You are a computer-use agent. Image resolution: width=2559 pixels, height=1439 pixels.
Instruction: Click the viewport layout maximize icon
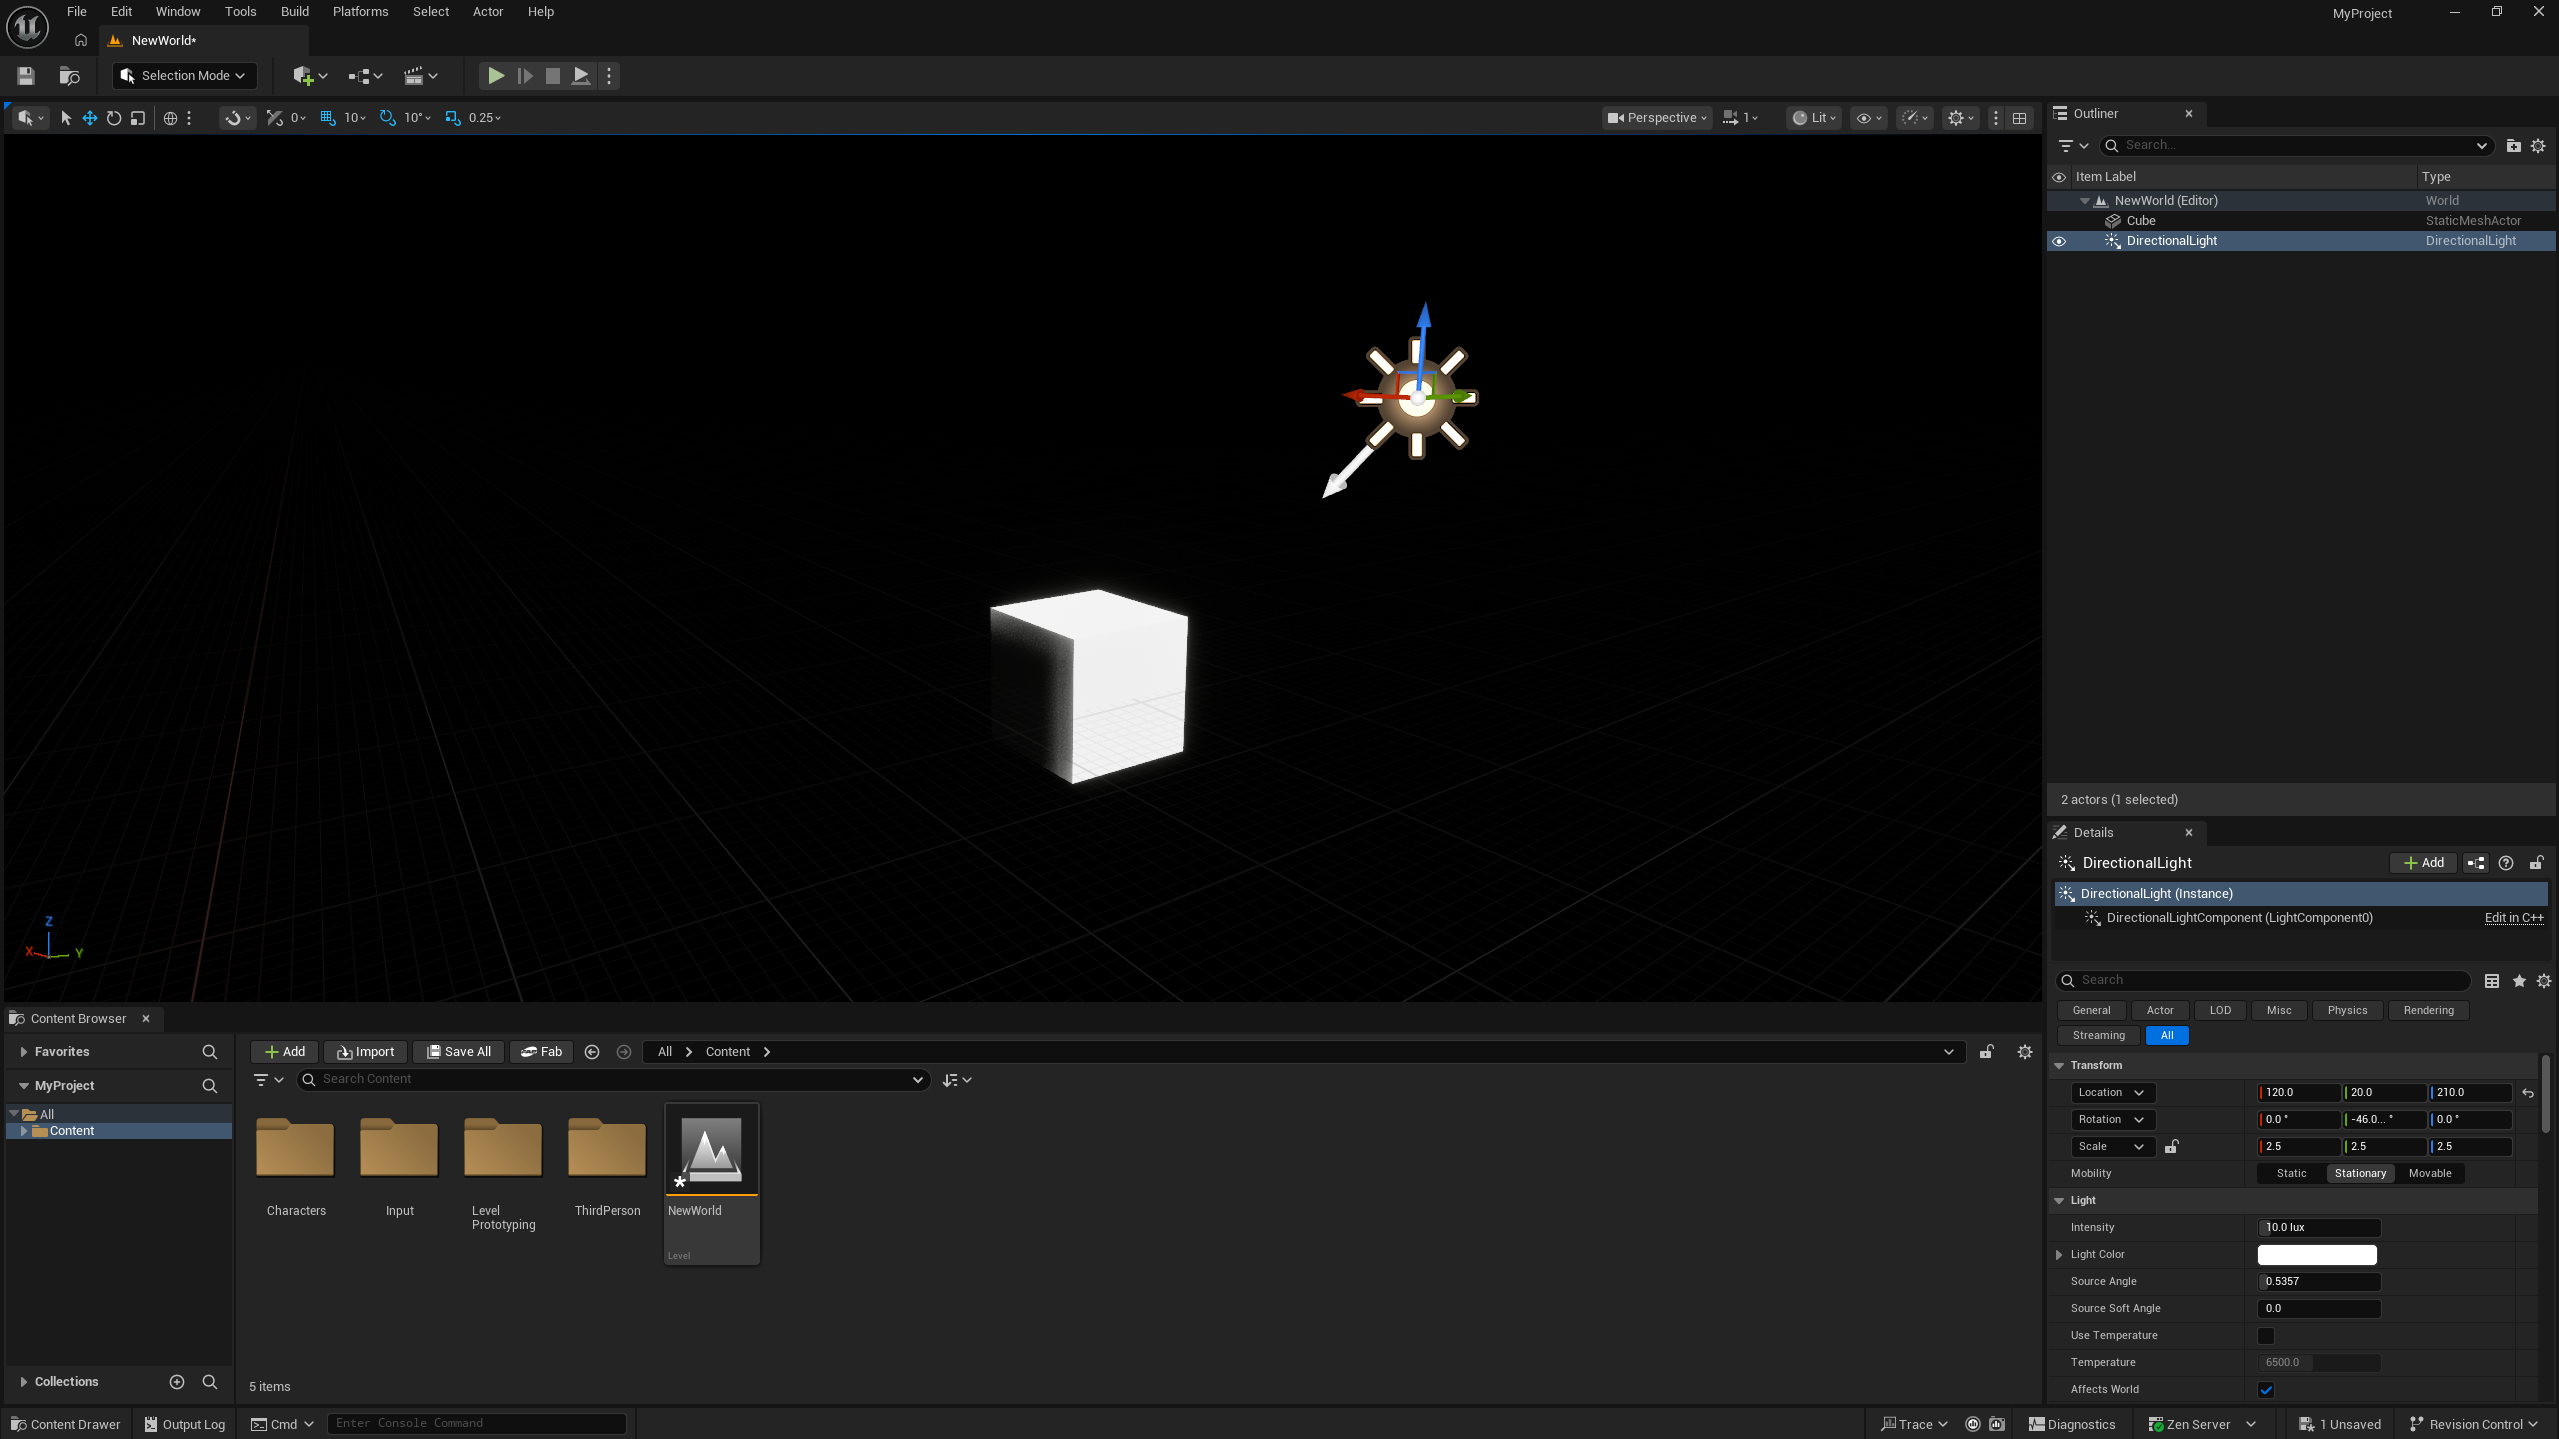(2020, 118)
